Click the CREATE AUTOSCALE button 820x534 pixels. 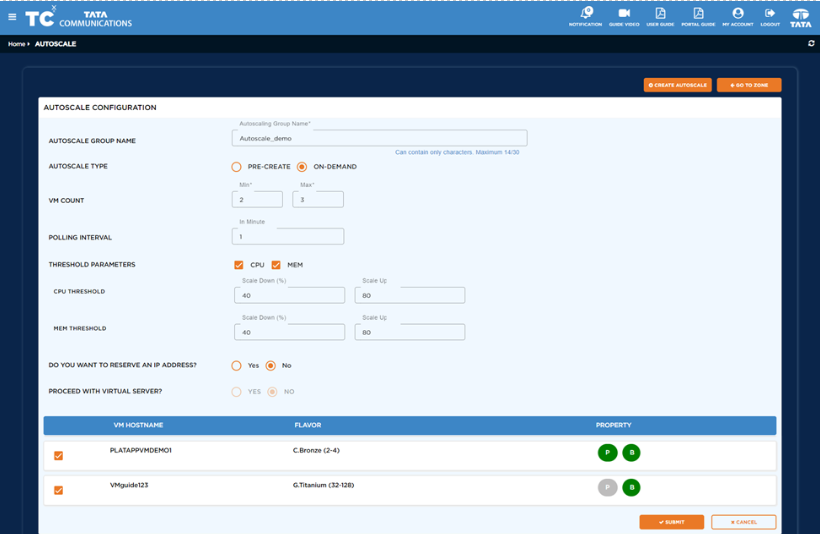tap(677, 85)
